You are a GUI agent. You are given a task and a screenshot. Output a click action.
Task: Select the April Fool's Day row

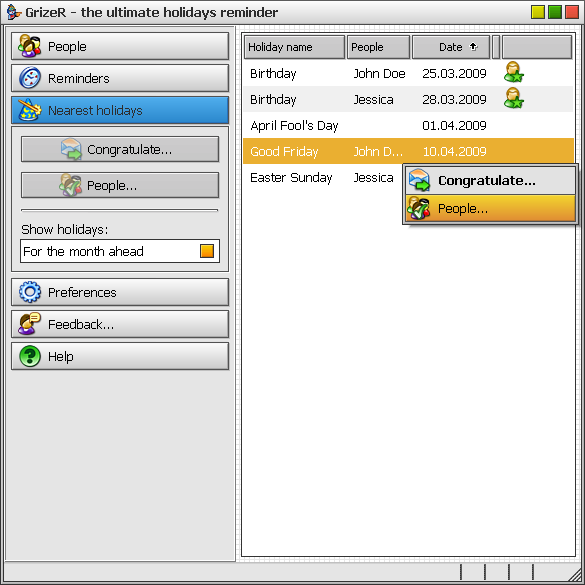click(x=408, y=125)
